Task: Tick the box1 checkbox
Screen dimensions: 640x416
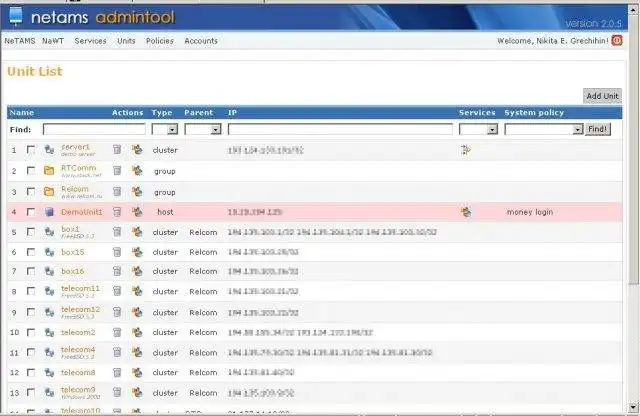Action: pyautogui.click(x=31, y=231)
